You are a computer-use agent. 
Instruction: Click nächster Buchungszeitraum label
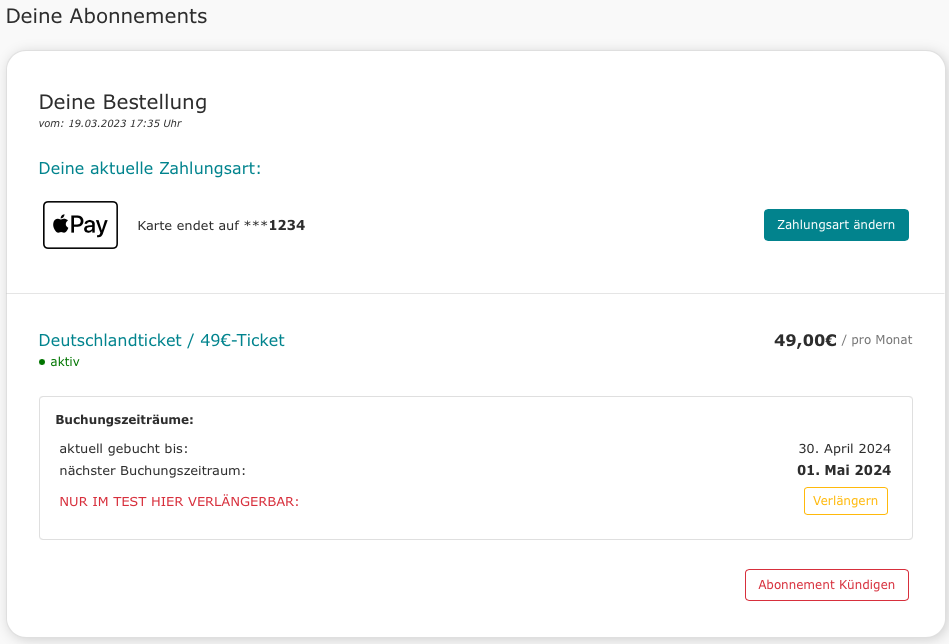(153, 470)
